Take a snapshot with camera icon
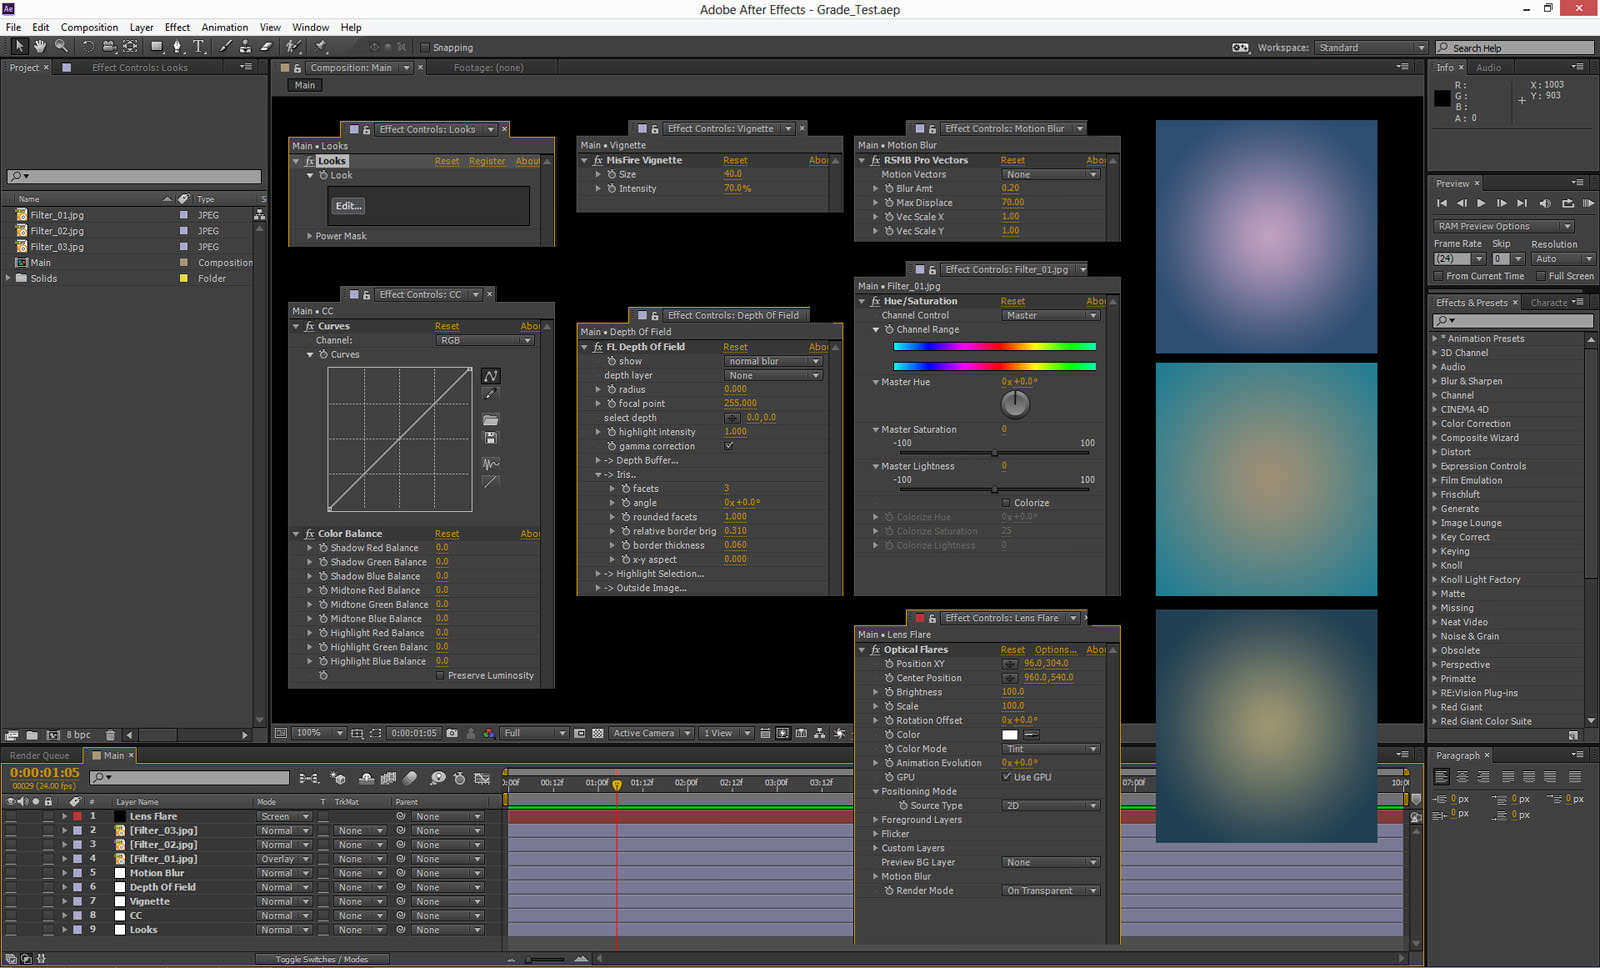Screen dimensions: 1600x968 tap(452, 733)
